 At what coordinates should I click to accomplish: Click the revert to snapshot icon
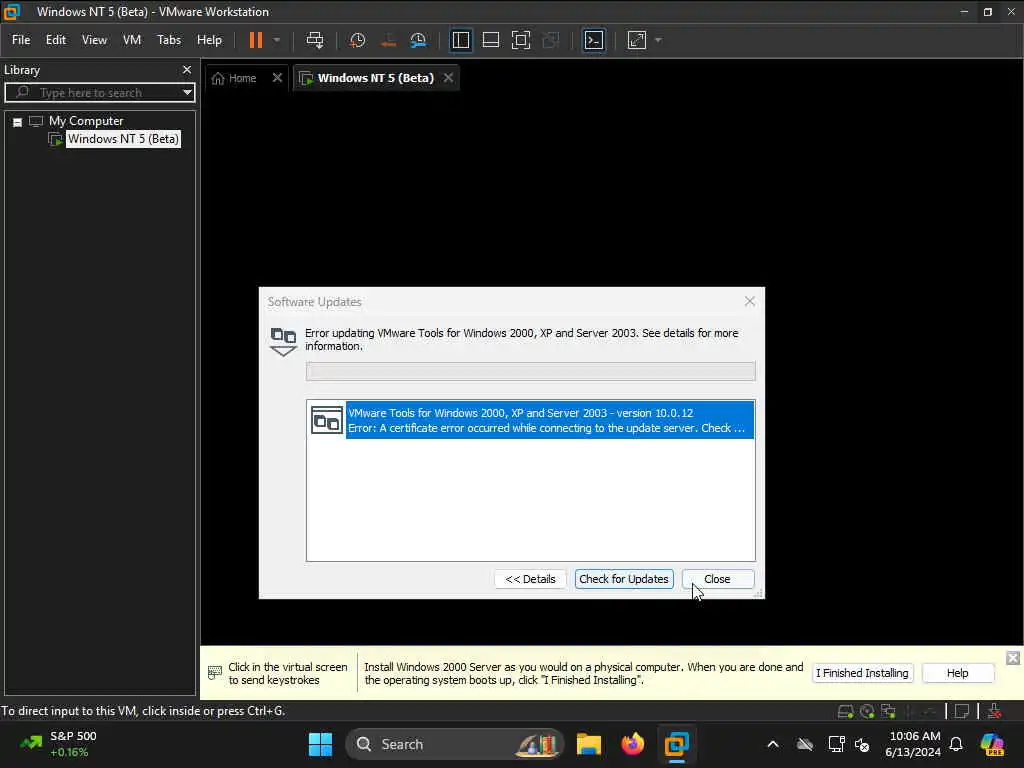tap(388, 40)
